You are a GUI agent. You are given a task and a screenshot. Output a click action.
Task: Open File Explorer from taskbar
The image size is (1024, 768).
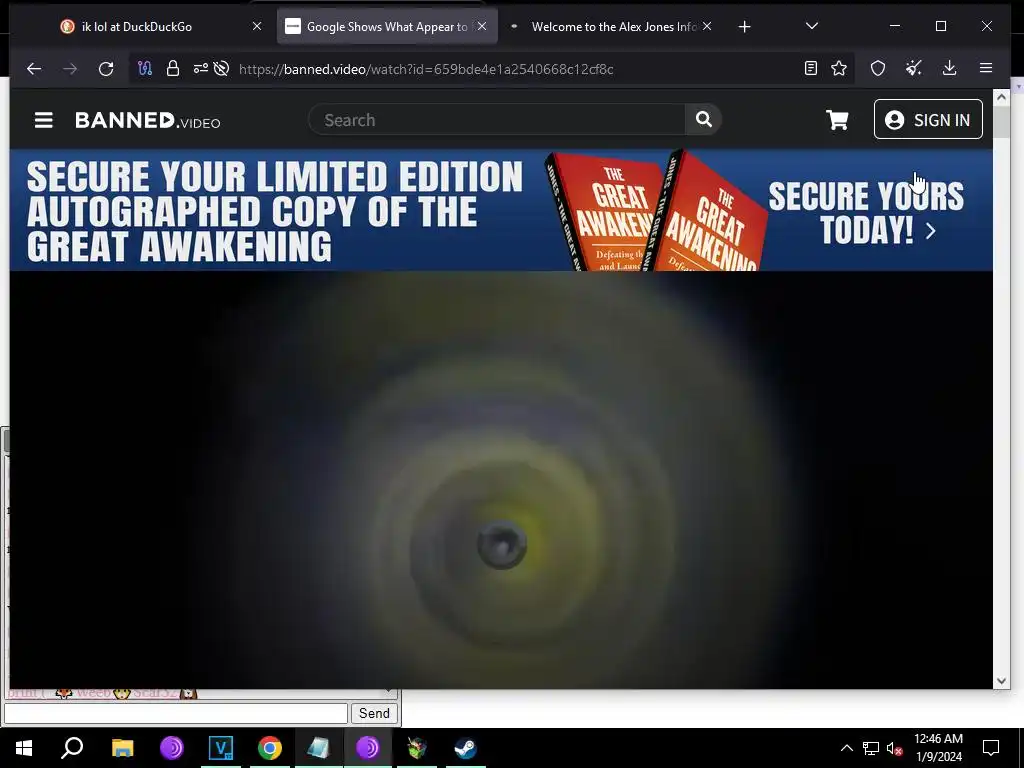(x=122, y=748)
